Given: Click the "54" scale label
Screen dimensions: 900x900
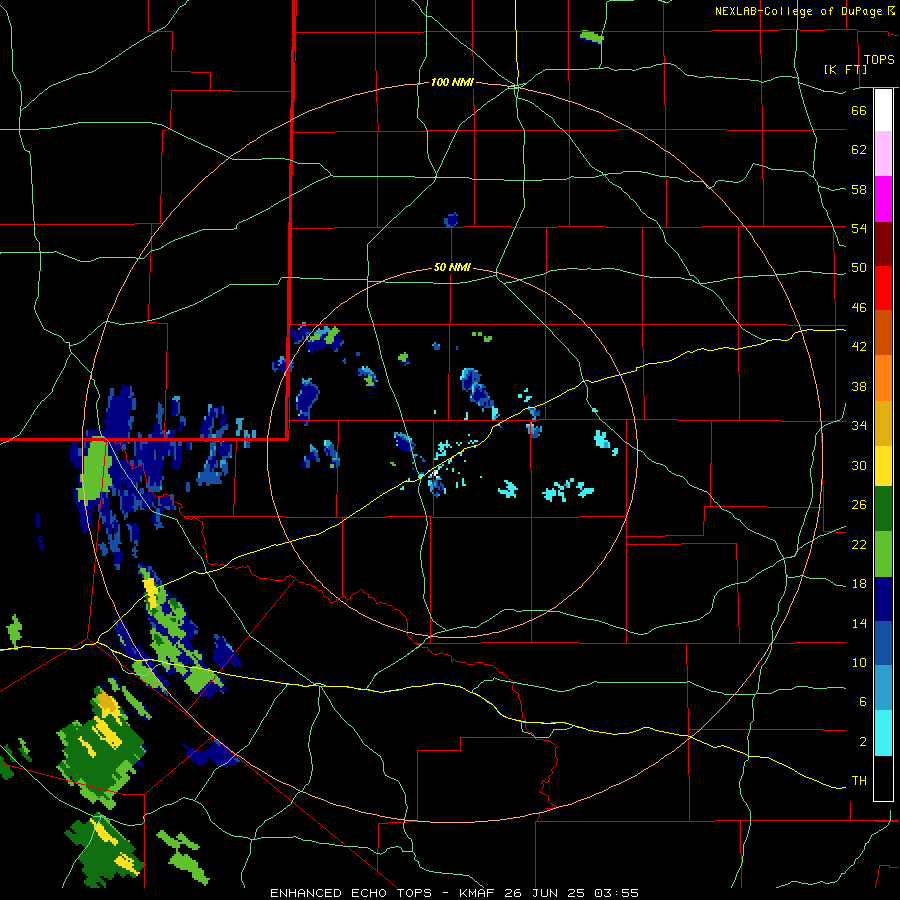Looking at the screenshot, I should [859, 228].
